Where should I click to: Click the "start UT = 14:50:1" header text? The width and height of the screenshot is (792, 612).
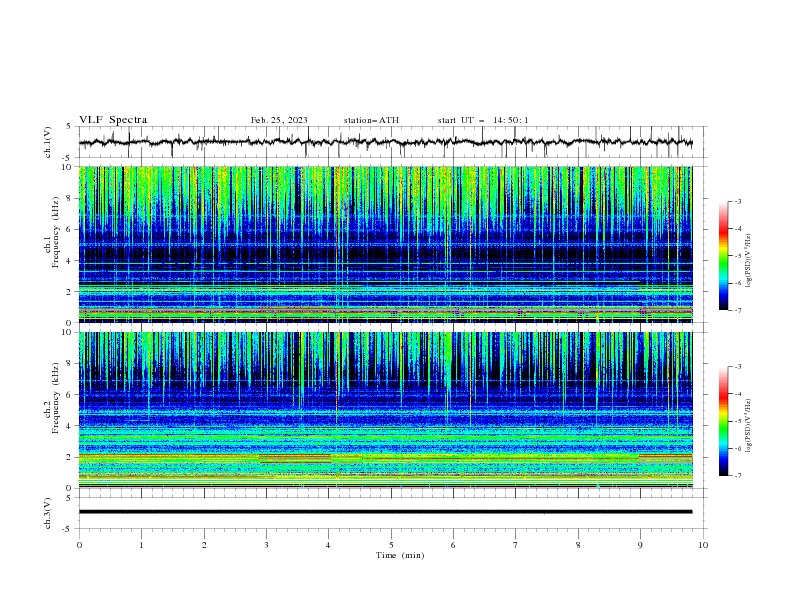click(x=483, y=120)
